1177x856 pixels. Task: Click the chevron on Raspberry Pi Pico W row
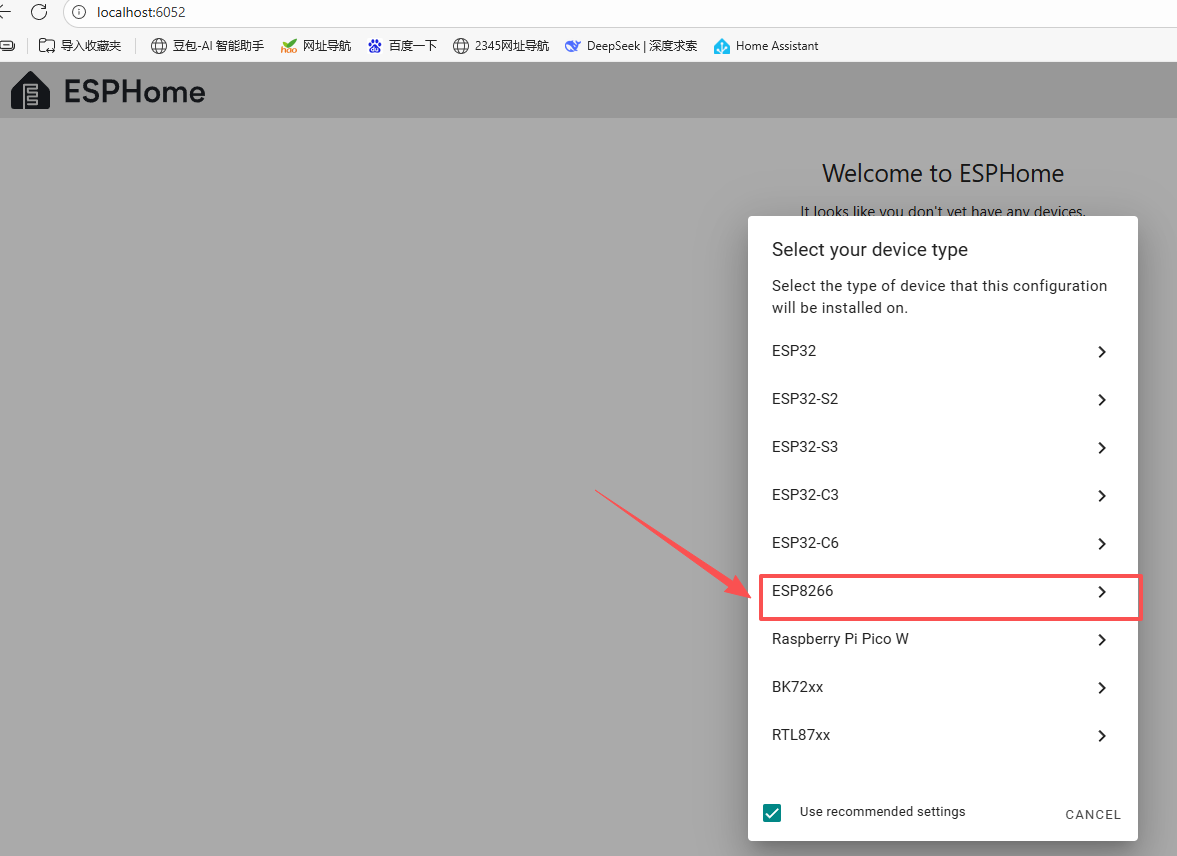(x=1102, y=640)
